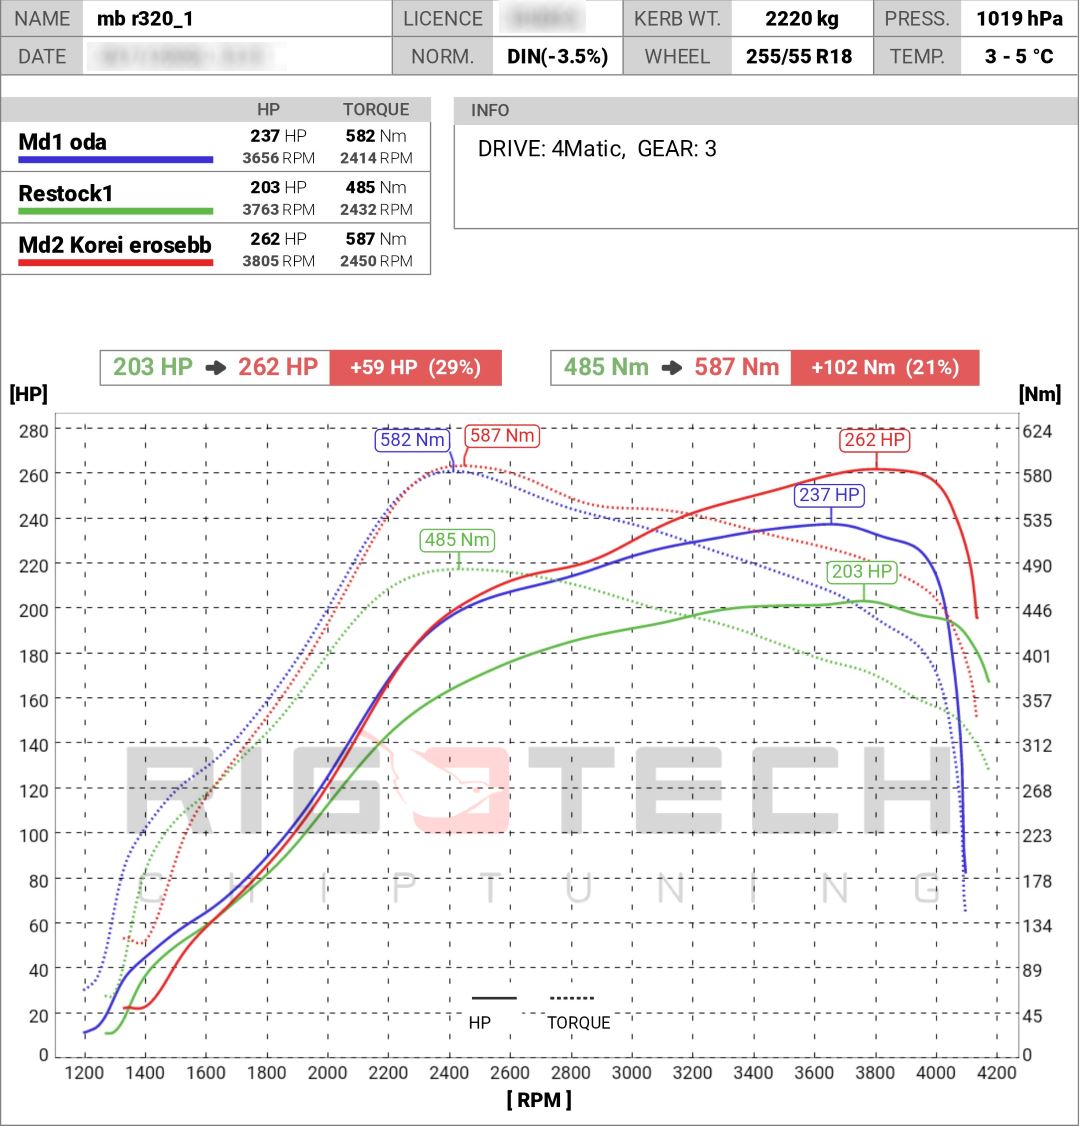1080x1126 pixels.
Task: Click the norm value 'DIN(-3.5%)'
Action: point(557,56)
